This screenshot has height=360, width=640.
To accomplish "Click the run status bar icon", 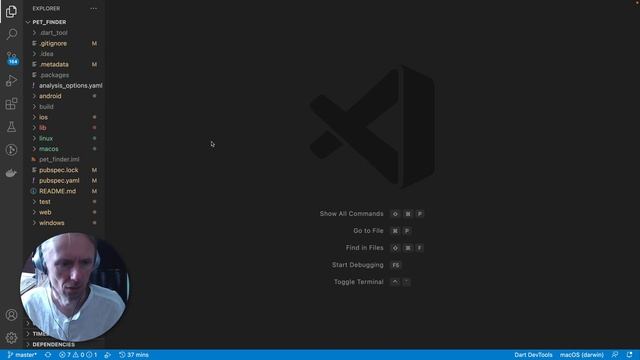I will tap(107, 355).
